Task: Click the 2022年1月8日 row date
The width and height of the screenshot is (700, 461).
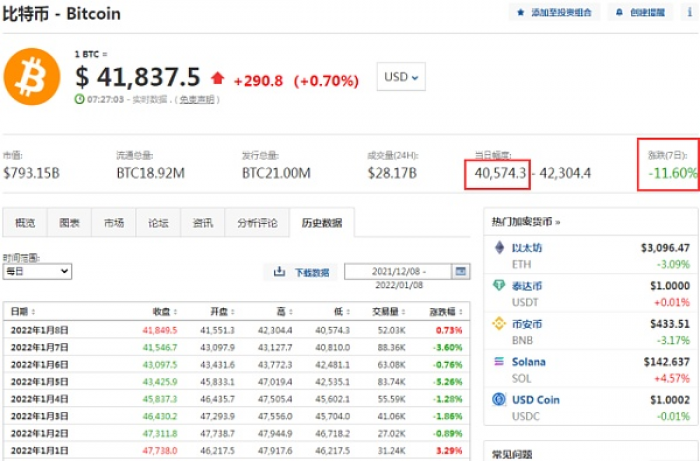Action: pos(39,330)
